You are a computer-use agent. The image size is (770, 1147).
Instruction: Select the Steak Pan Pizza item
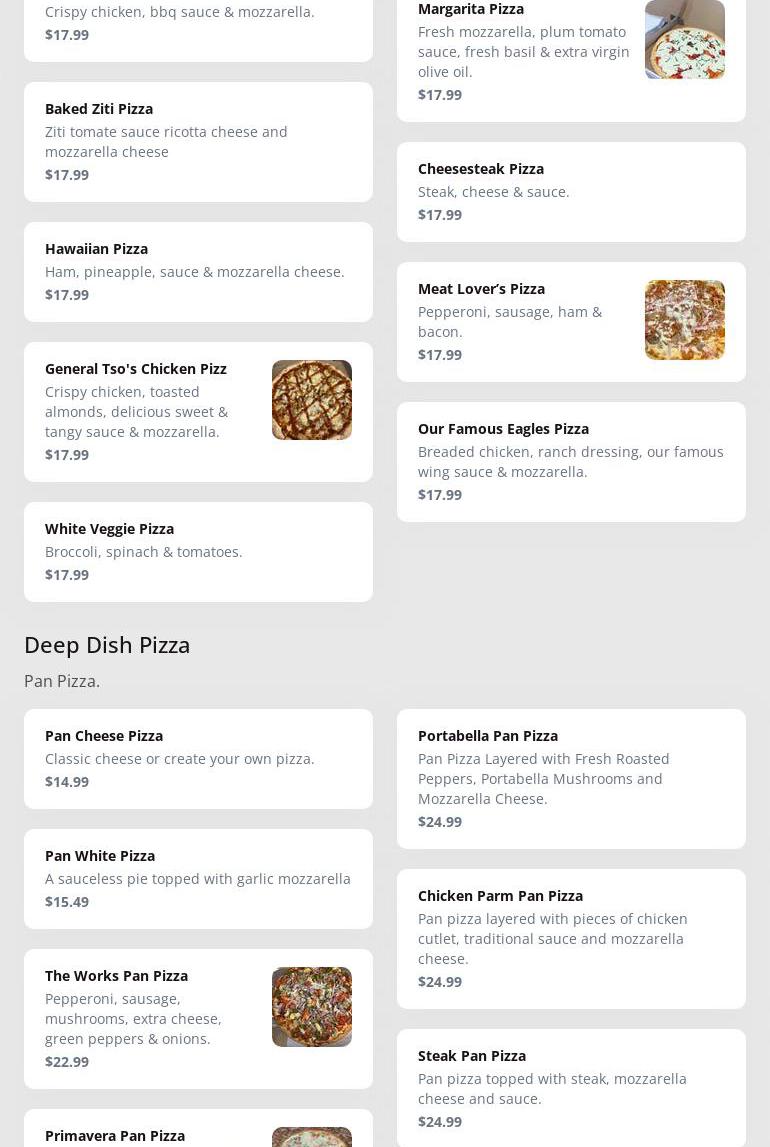click(571, 1087)
